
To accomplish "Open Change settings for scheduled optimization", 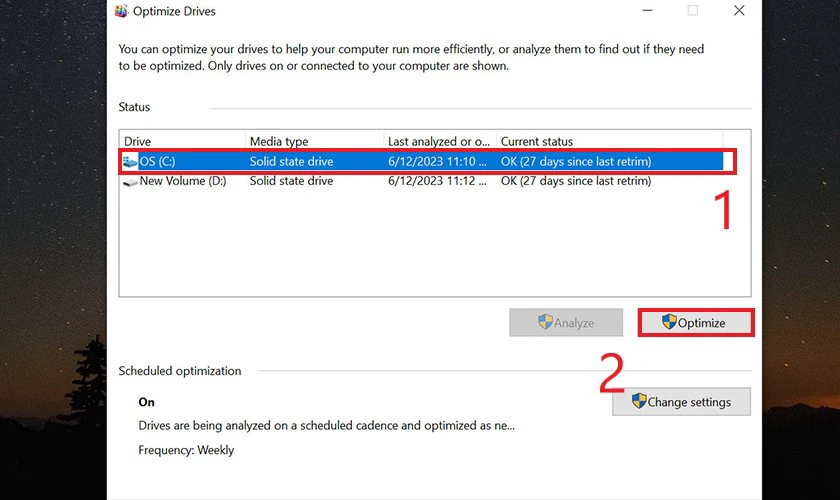I will coord(681,402).
